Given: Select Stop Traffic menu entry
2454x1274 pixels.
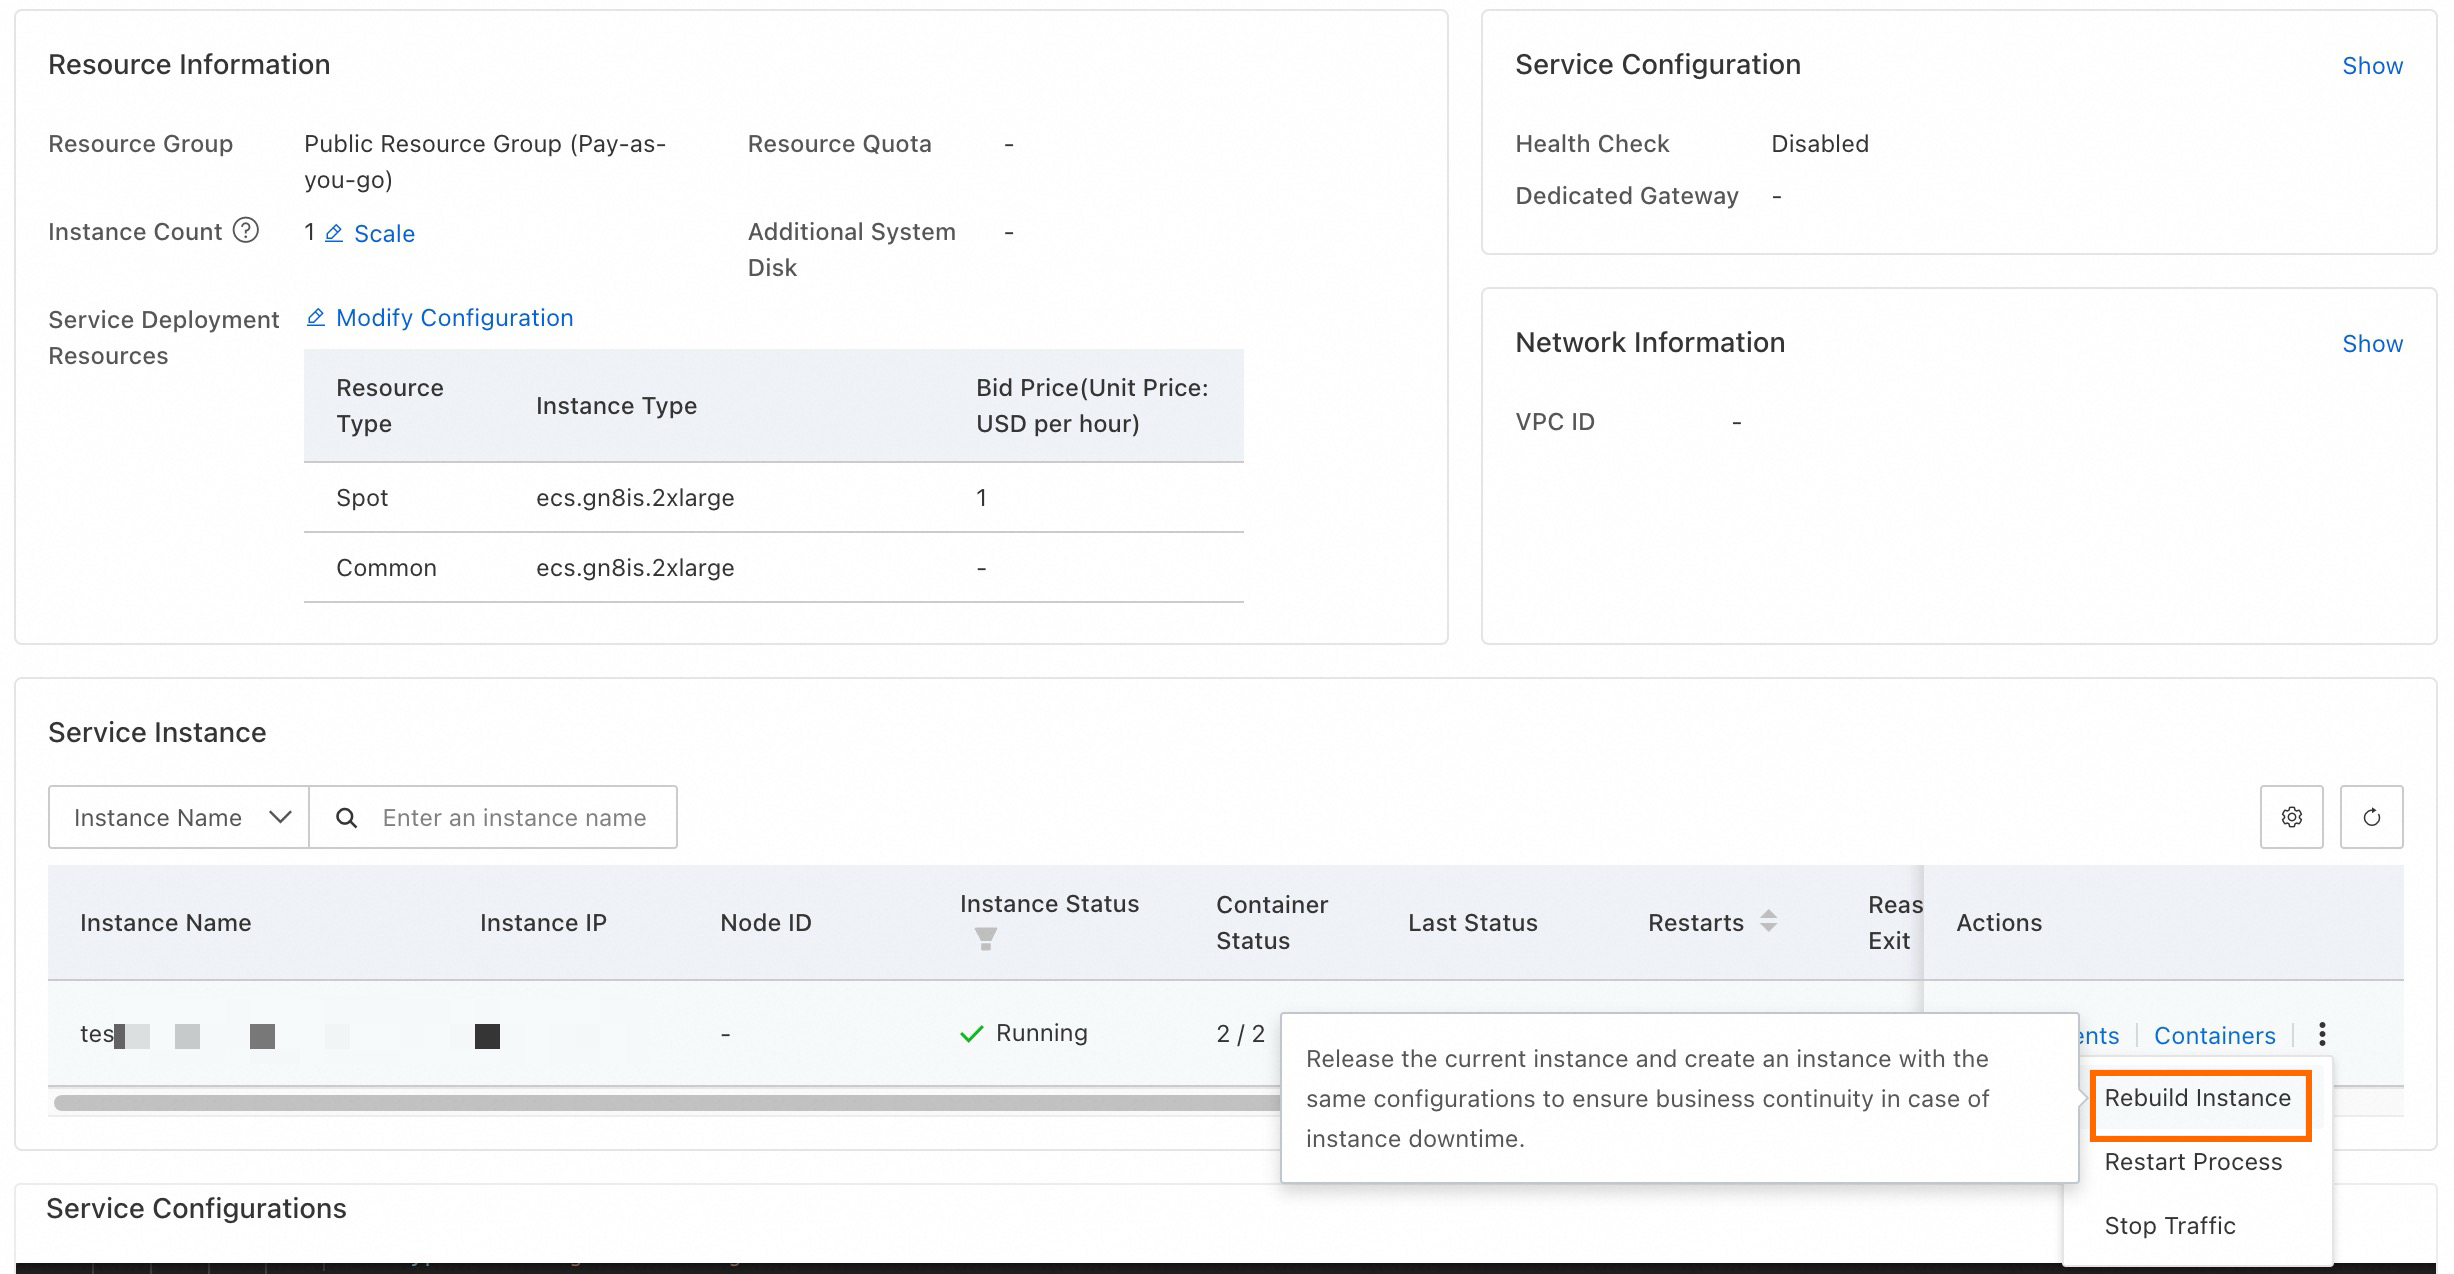Looking at the screenshot, I should coord(2169,1226).
